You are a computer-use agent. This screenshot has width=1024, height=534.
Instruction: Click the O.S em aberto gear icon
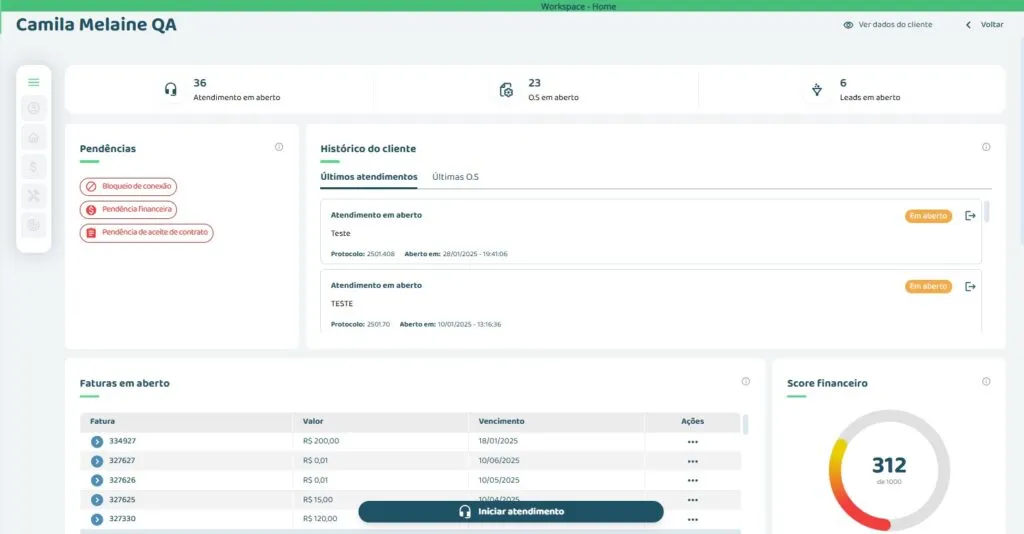tap(506, 90)
